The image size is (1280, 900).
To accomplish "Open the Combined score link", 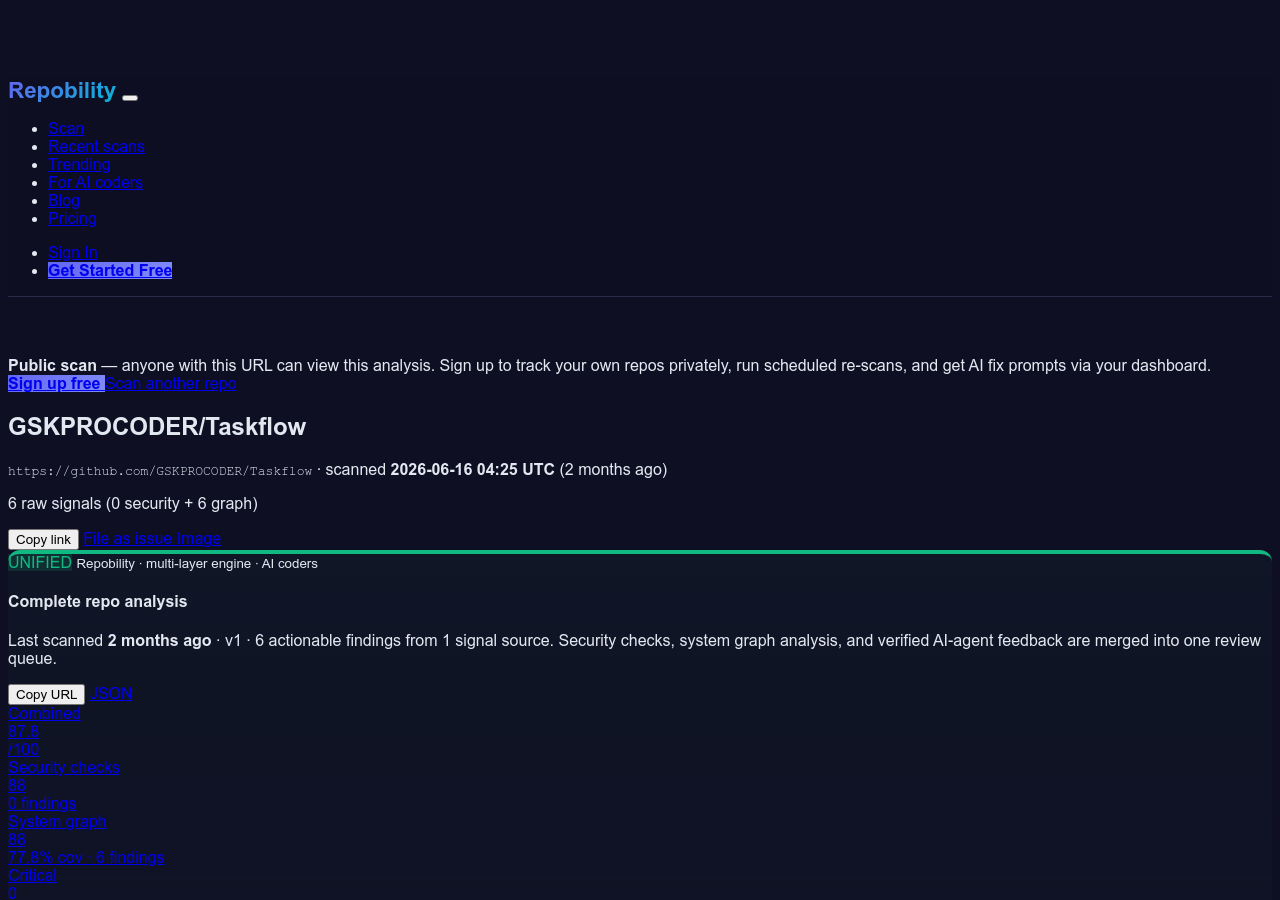I will 44,731.
